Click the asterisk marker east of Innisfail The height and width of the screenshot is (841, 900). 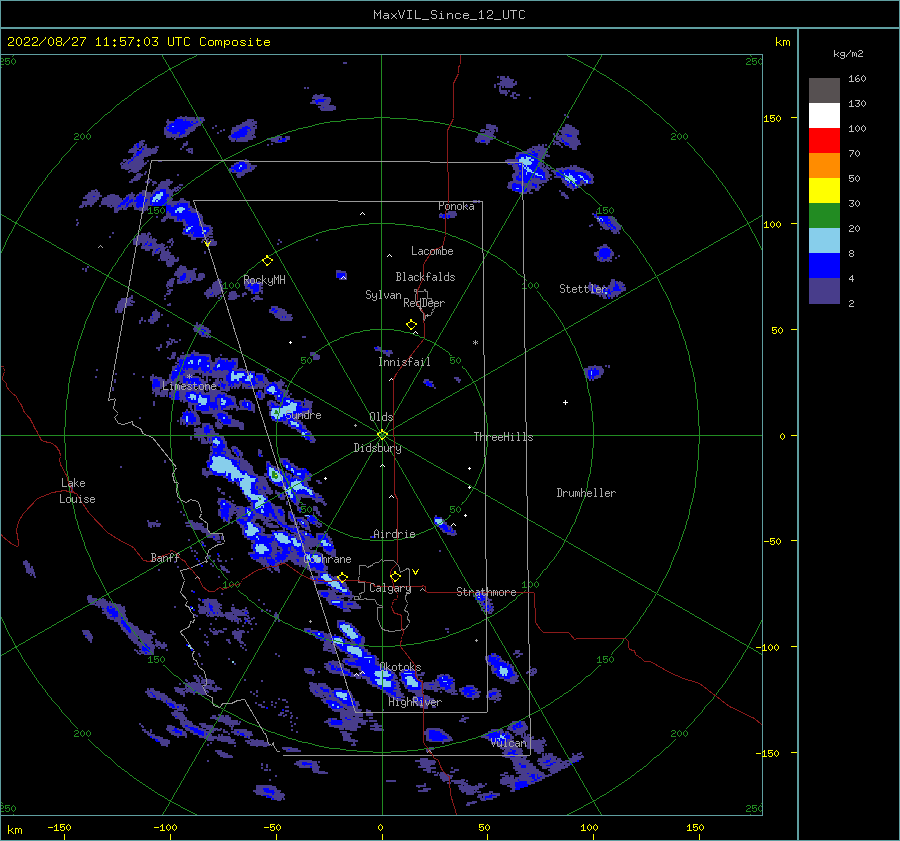click(475, 343)
